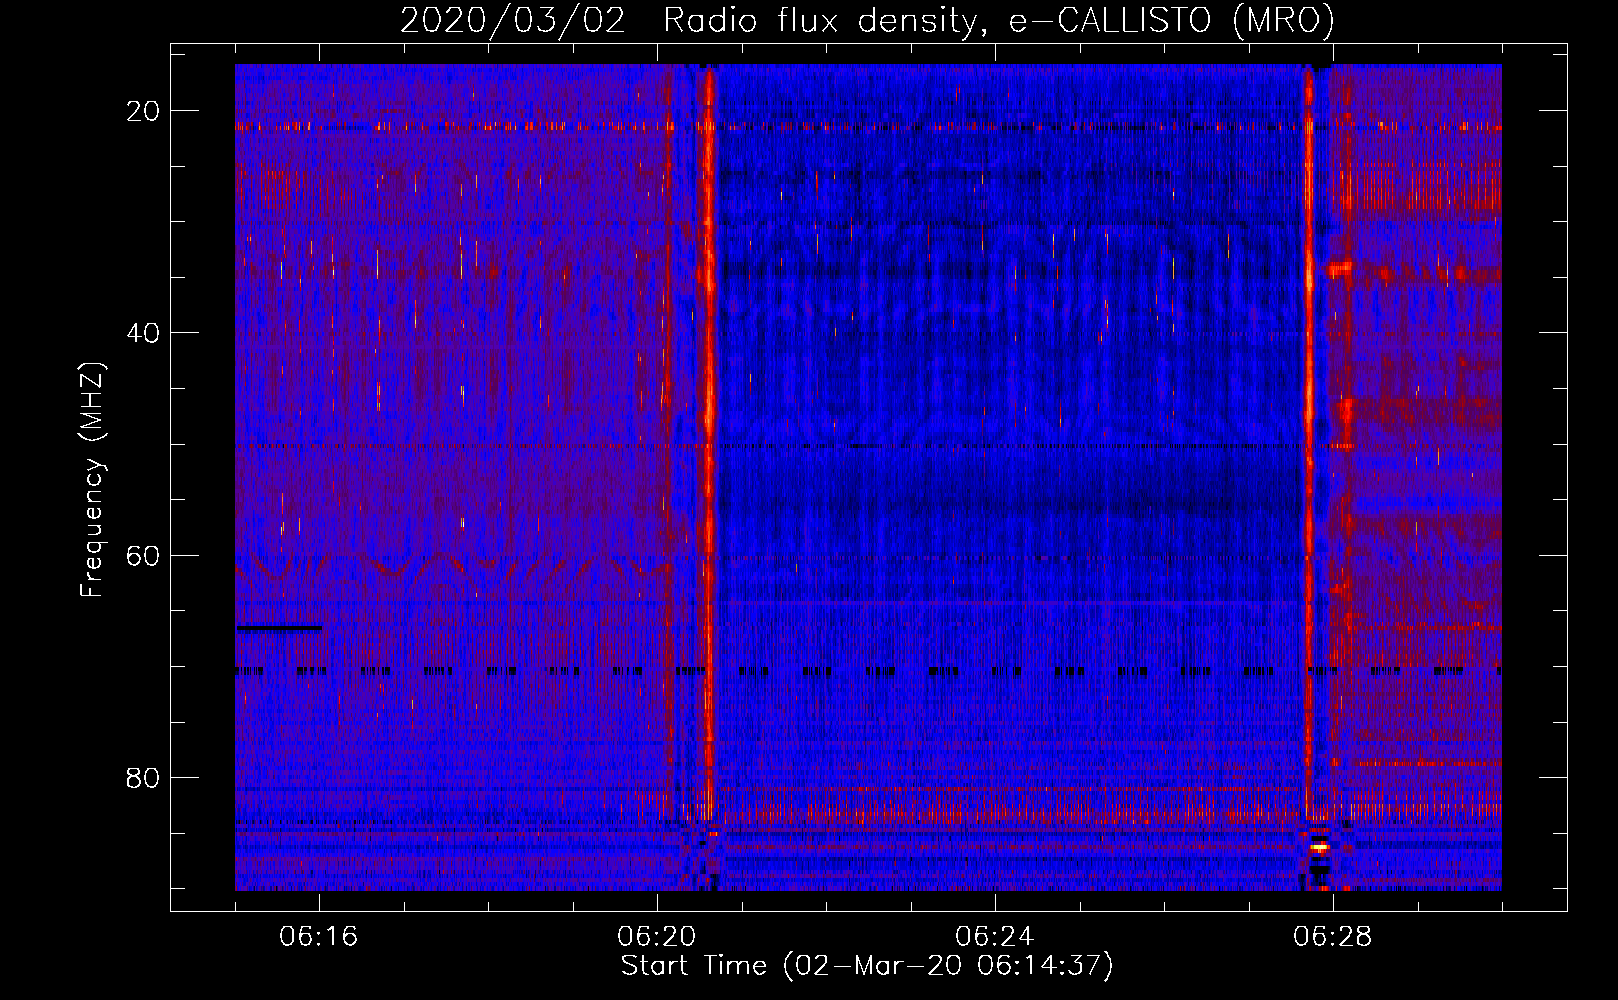Viewport: 1618px width, 1000px height.
Task: Click the plot title 'Radio flux density, e-CALLISTO (MRO)'
Action: click(998, 20)
